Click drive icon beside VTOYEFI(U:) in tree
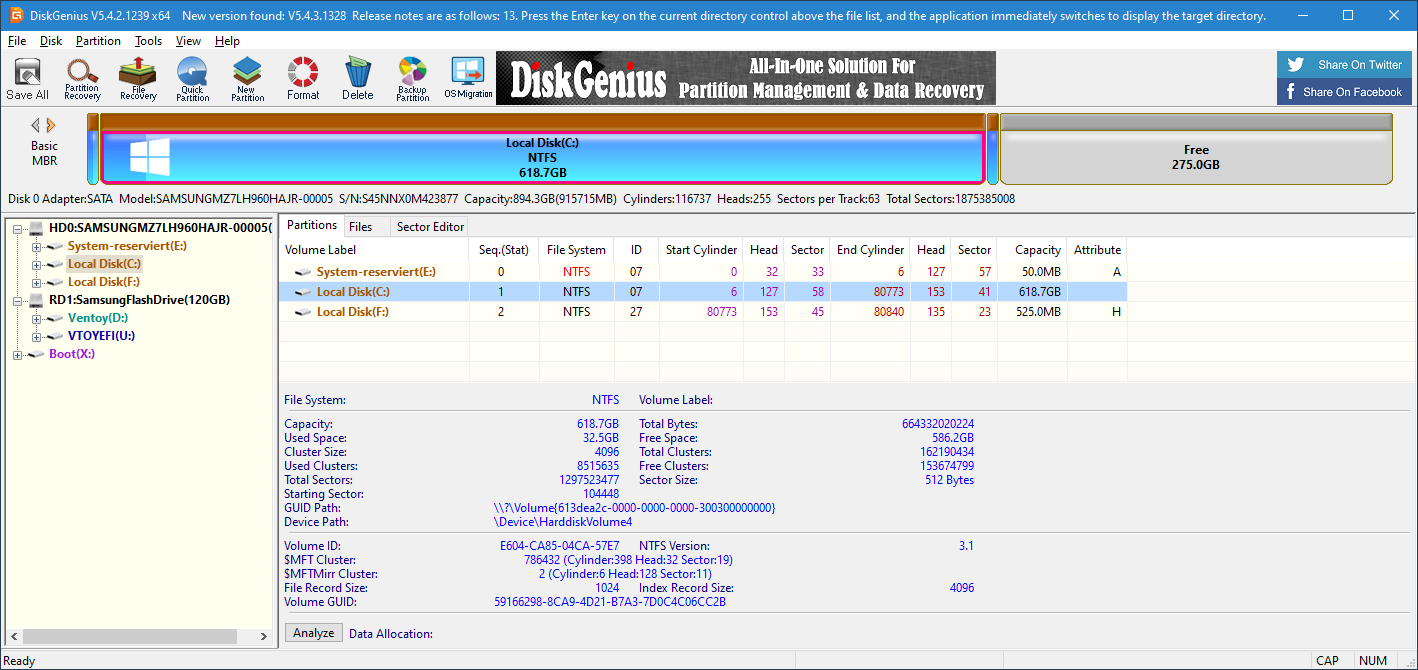 (56, 336)
